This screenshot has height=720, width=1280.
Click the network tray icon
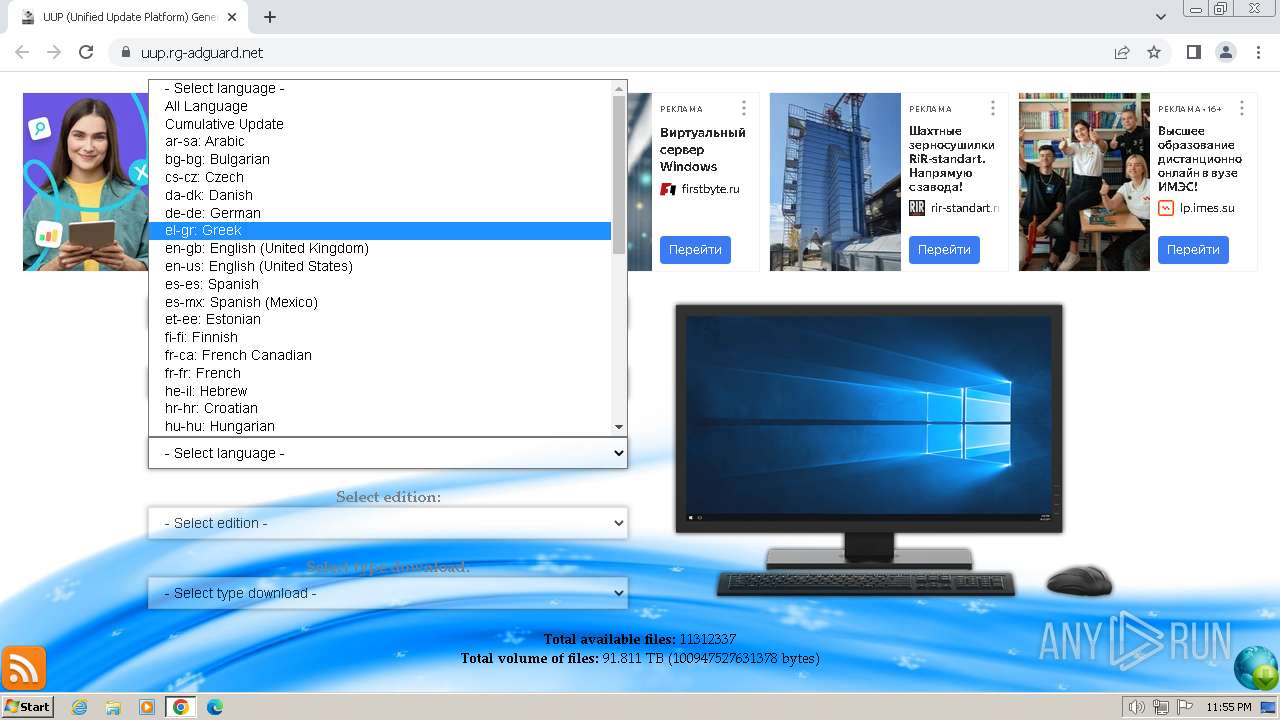(x=1160, y=707)
